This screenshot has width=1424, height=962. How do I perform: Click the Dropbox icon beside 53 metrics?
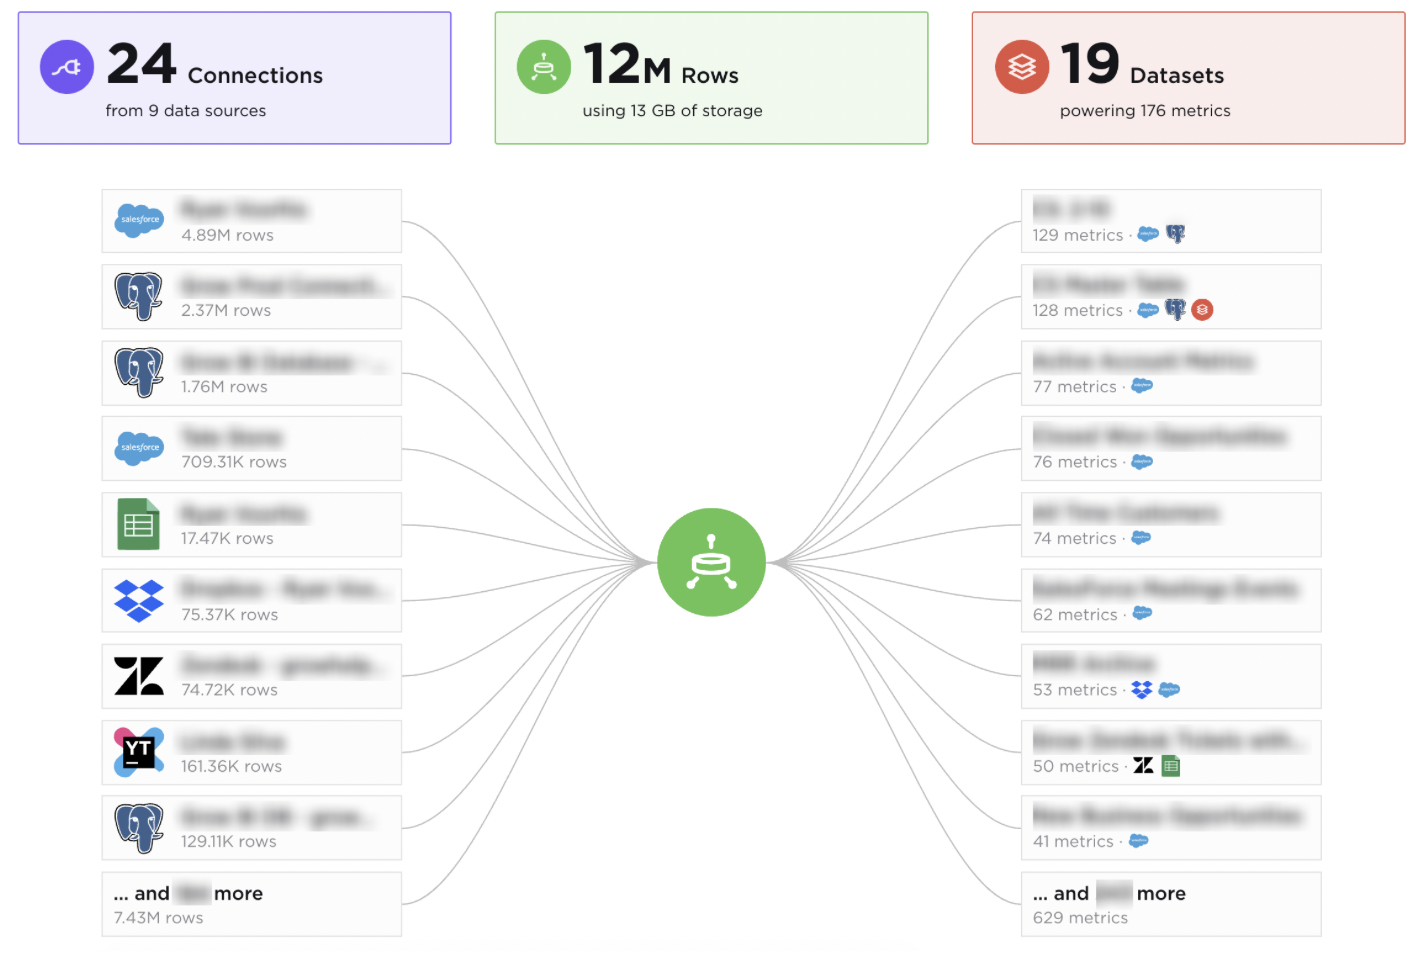1141,690
